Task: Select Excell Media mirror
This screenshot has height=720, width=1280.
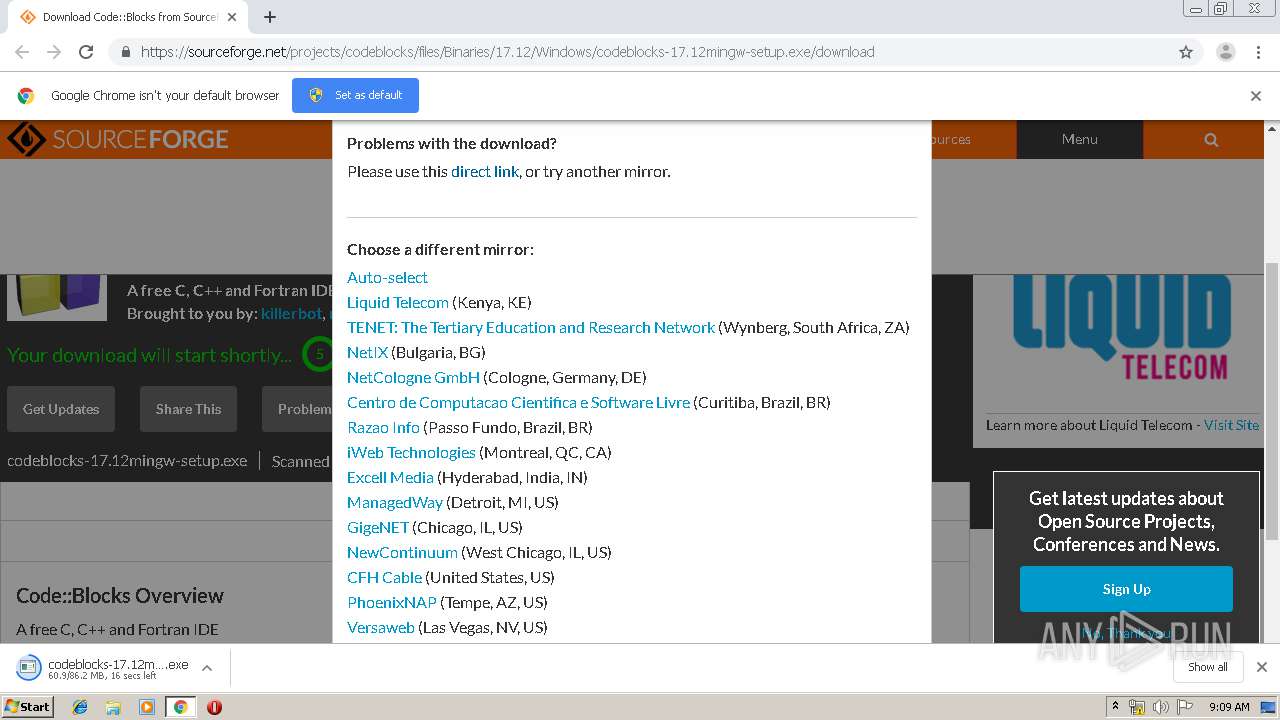Action: tap(390, 477)
